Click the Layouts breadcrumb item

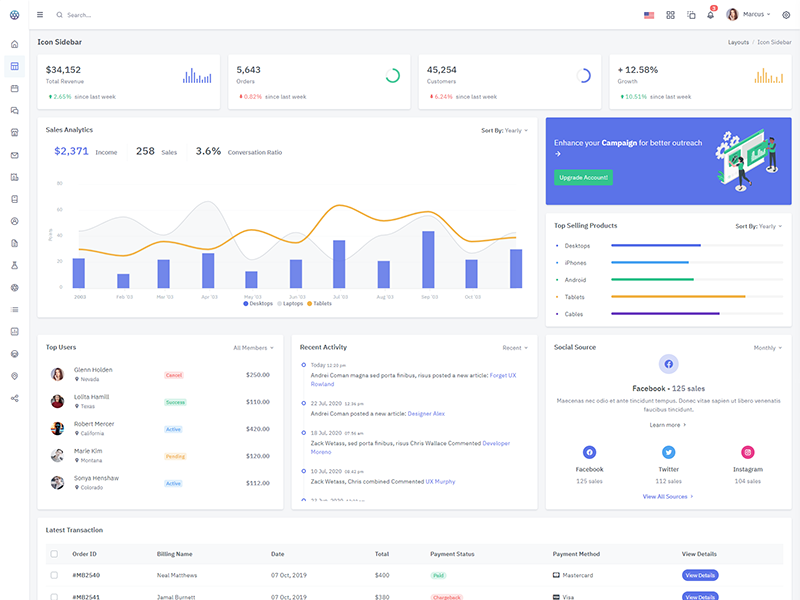[x=738, y=42]
